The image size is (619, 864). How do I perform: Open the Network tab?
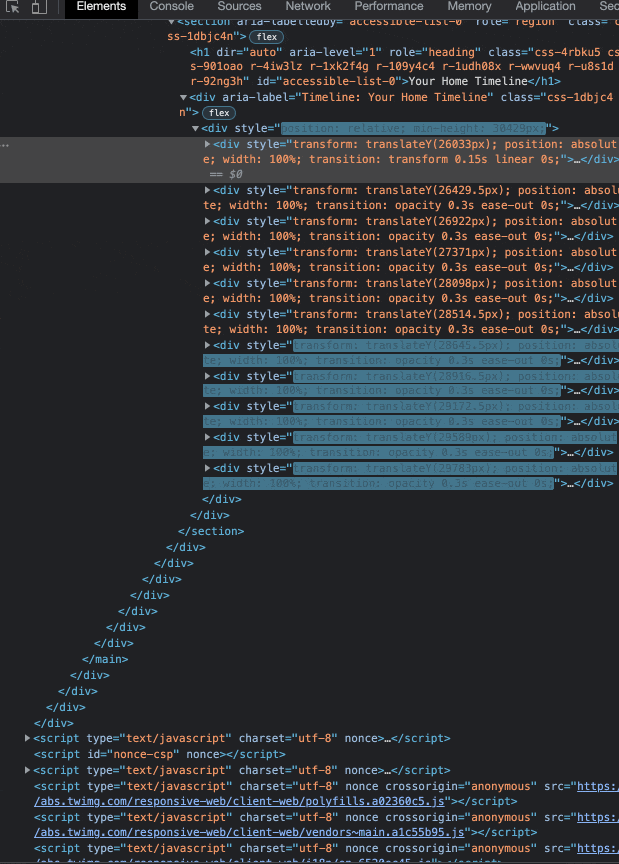pos(308,7)
